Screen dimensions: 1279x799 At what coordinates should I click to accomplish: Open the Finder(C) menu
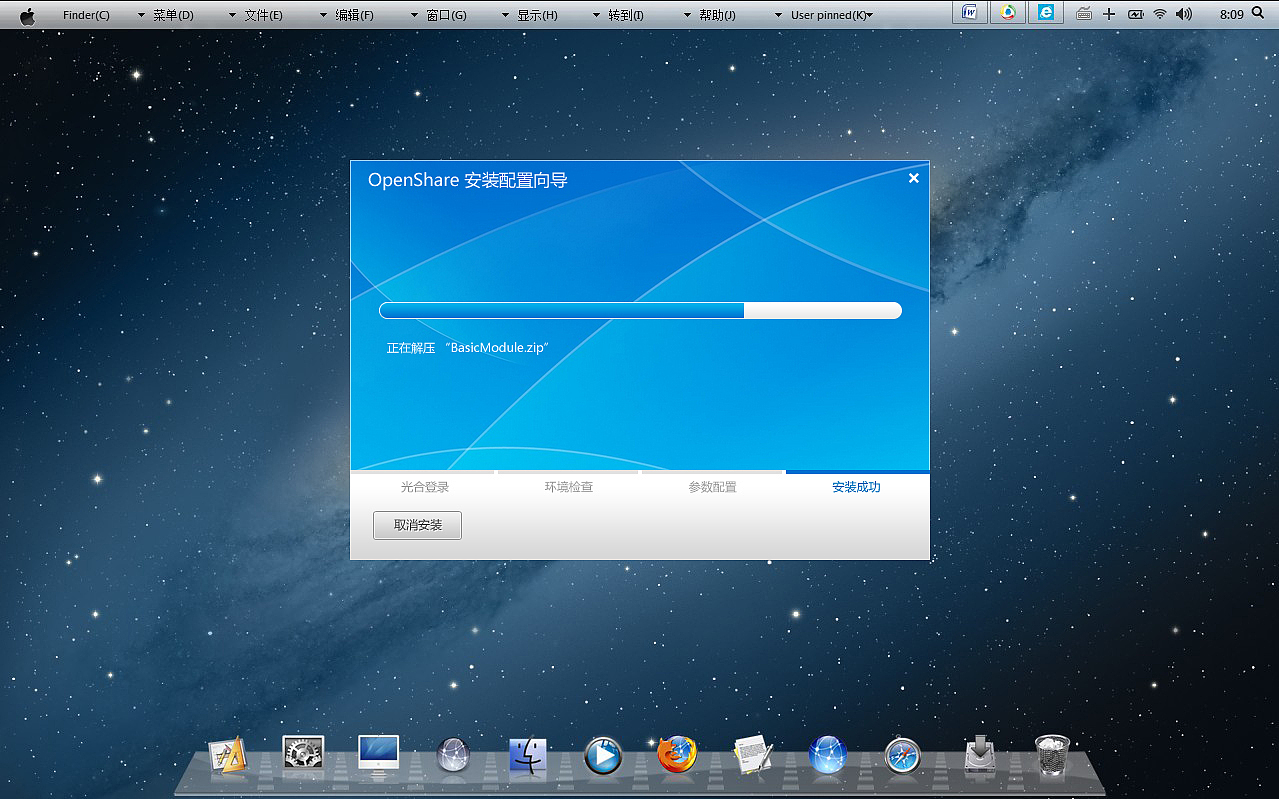86,15
